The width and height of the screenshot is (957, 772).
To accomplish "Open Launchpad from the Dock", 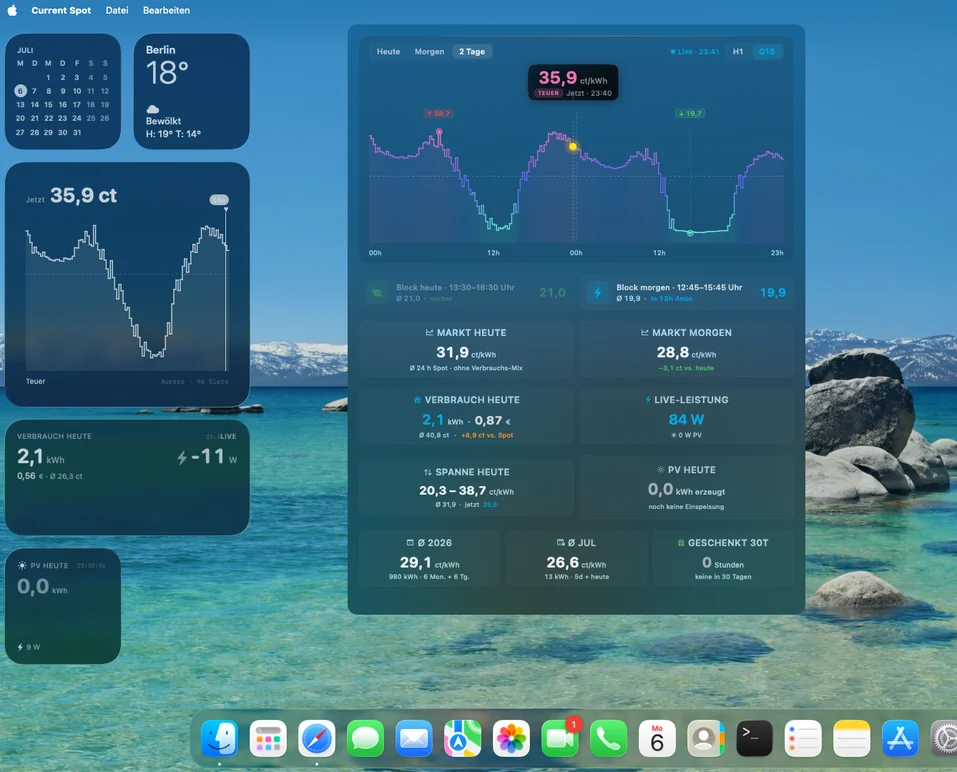I will [x=268, y=738].
